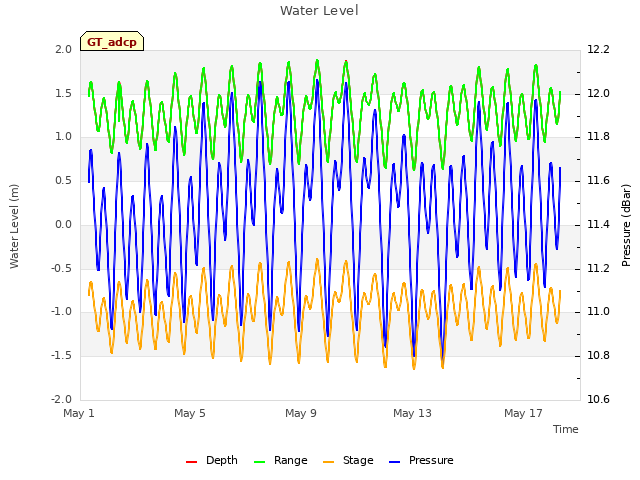Click the Stage legend label
This screenshot has height=480, width=640.
tap(358, 460)
